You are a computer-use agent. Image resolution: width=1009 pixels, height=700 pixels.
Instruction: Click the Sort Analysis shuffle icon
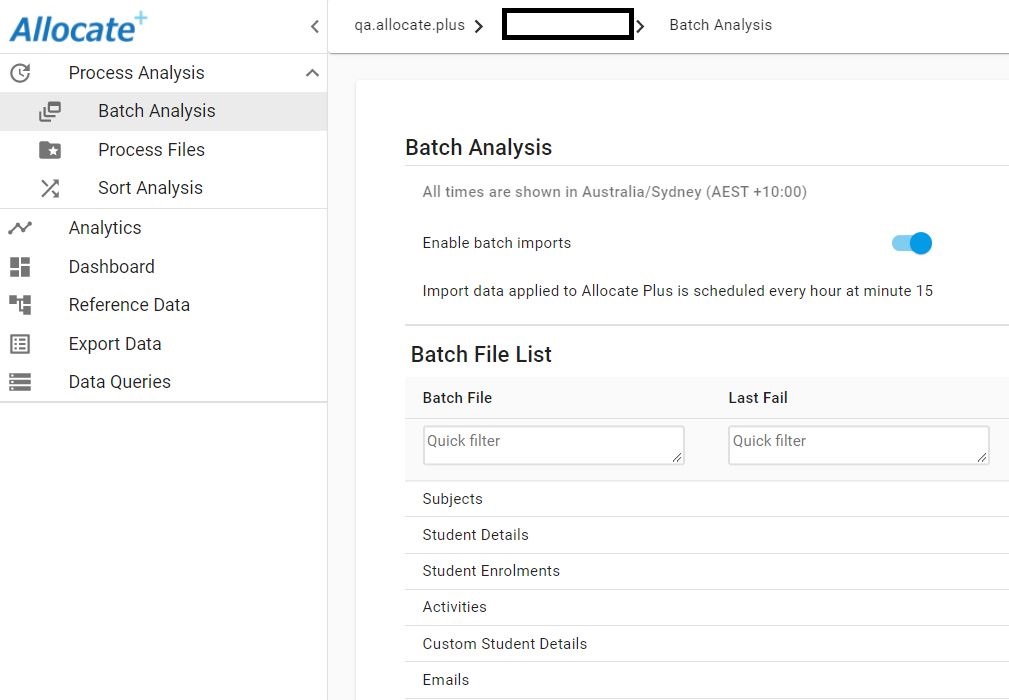coord(51,187)
